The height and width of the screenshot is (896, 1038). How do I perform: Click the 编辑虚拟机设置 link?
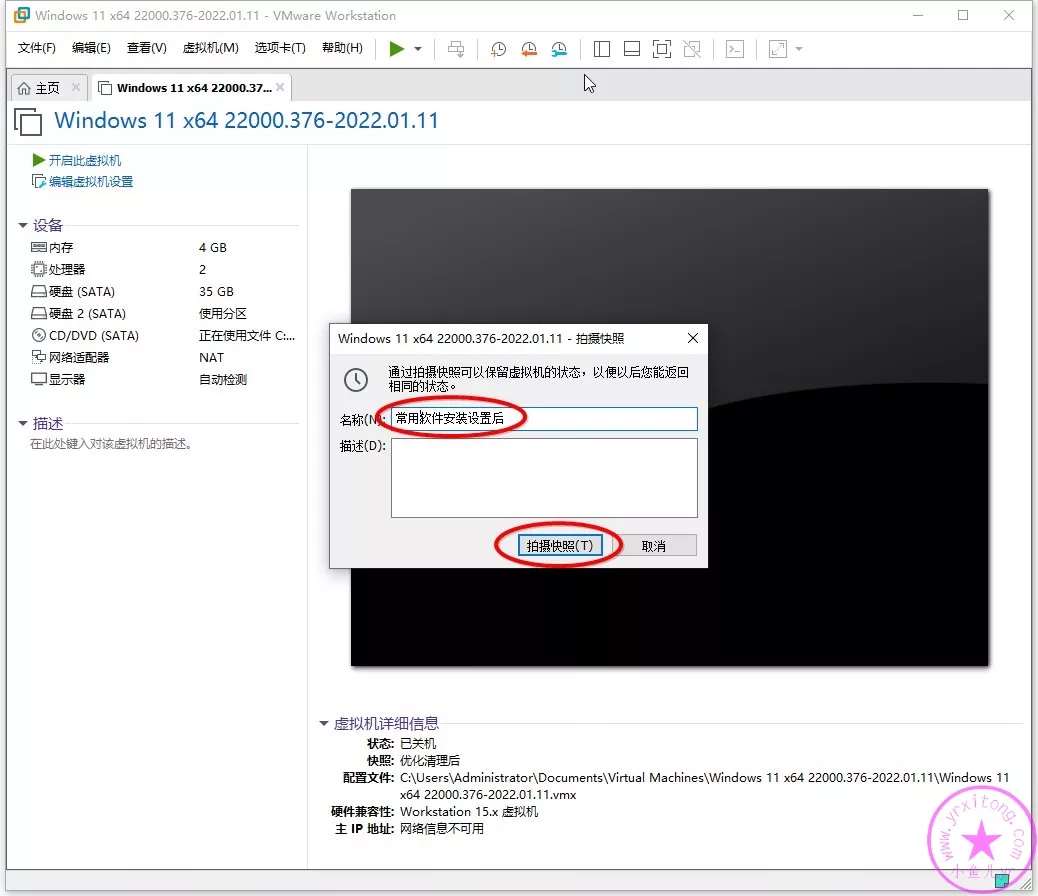pos(90,182)
